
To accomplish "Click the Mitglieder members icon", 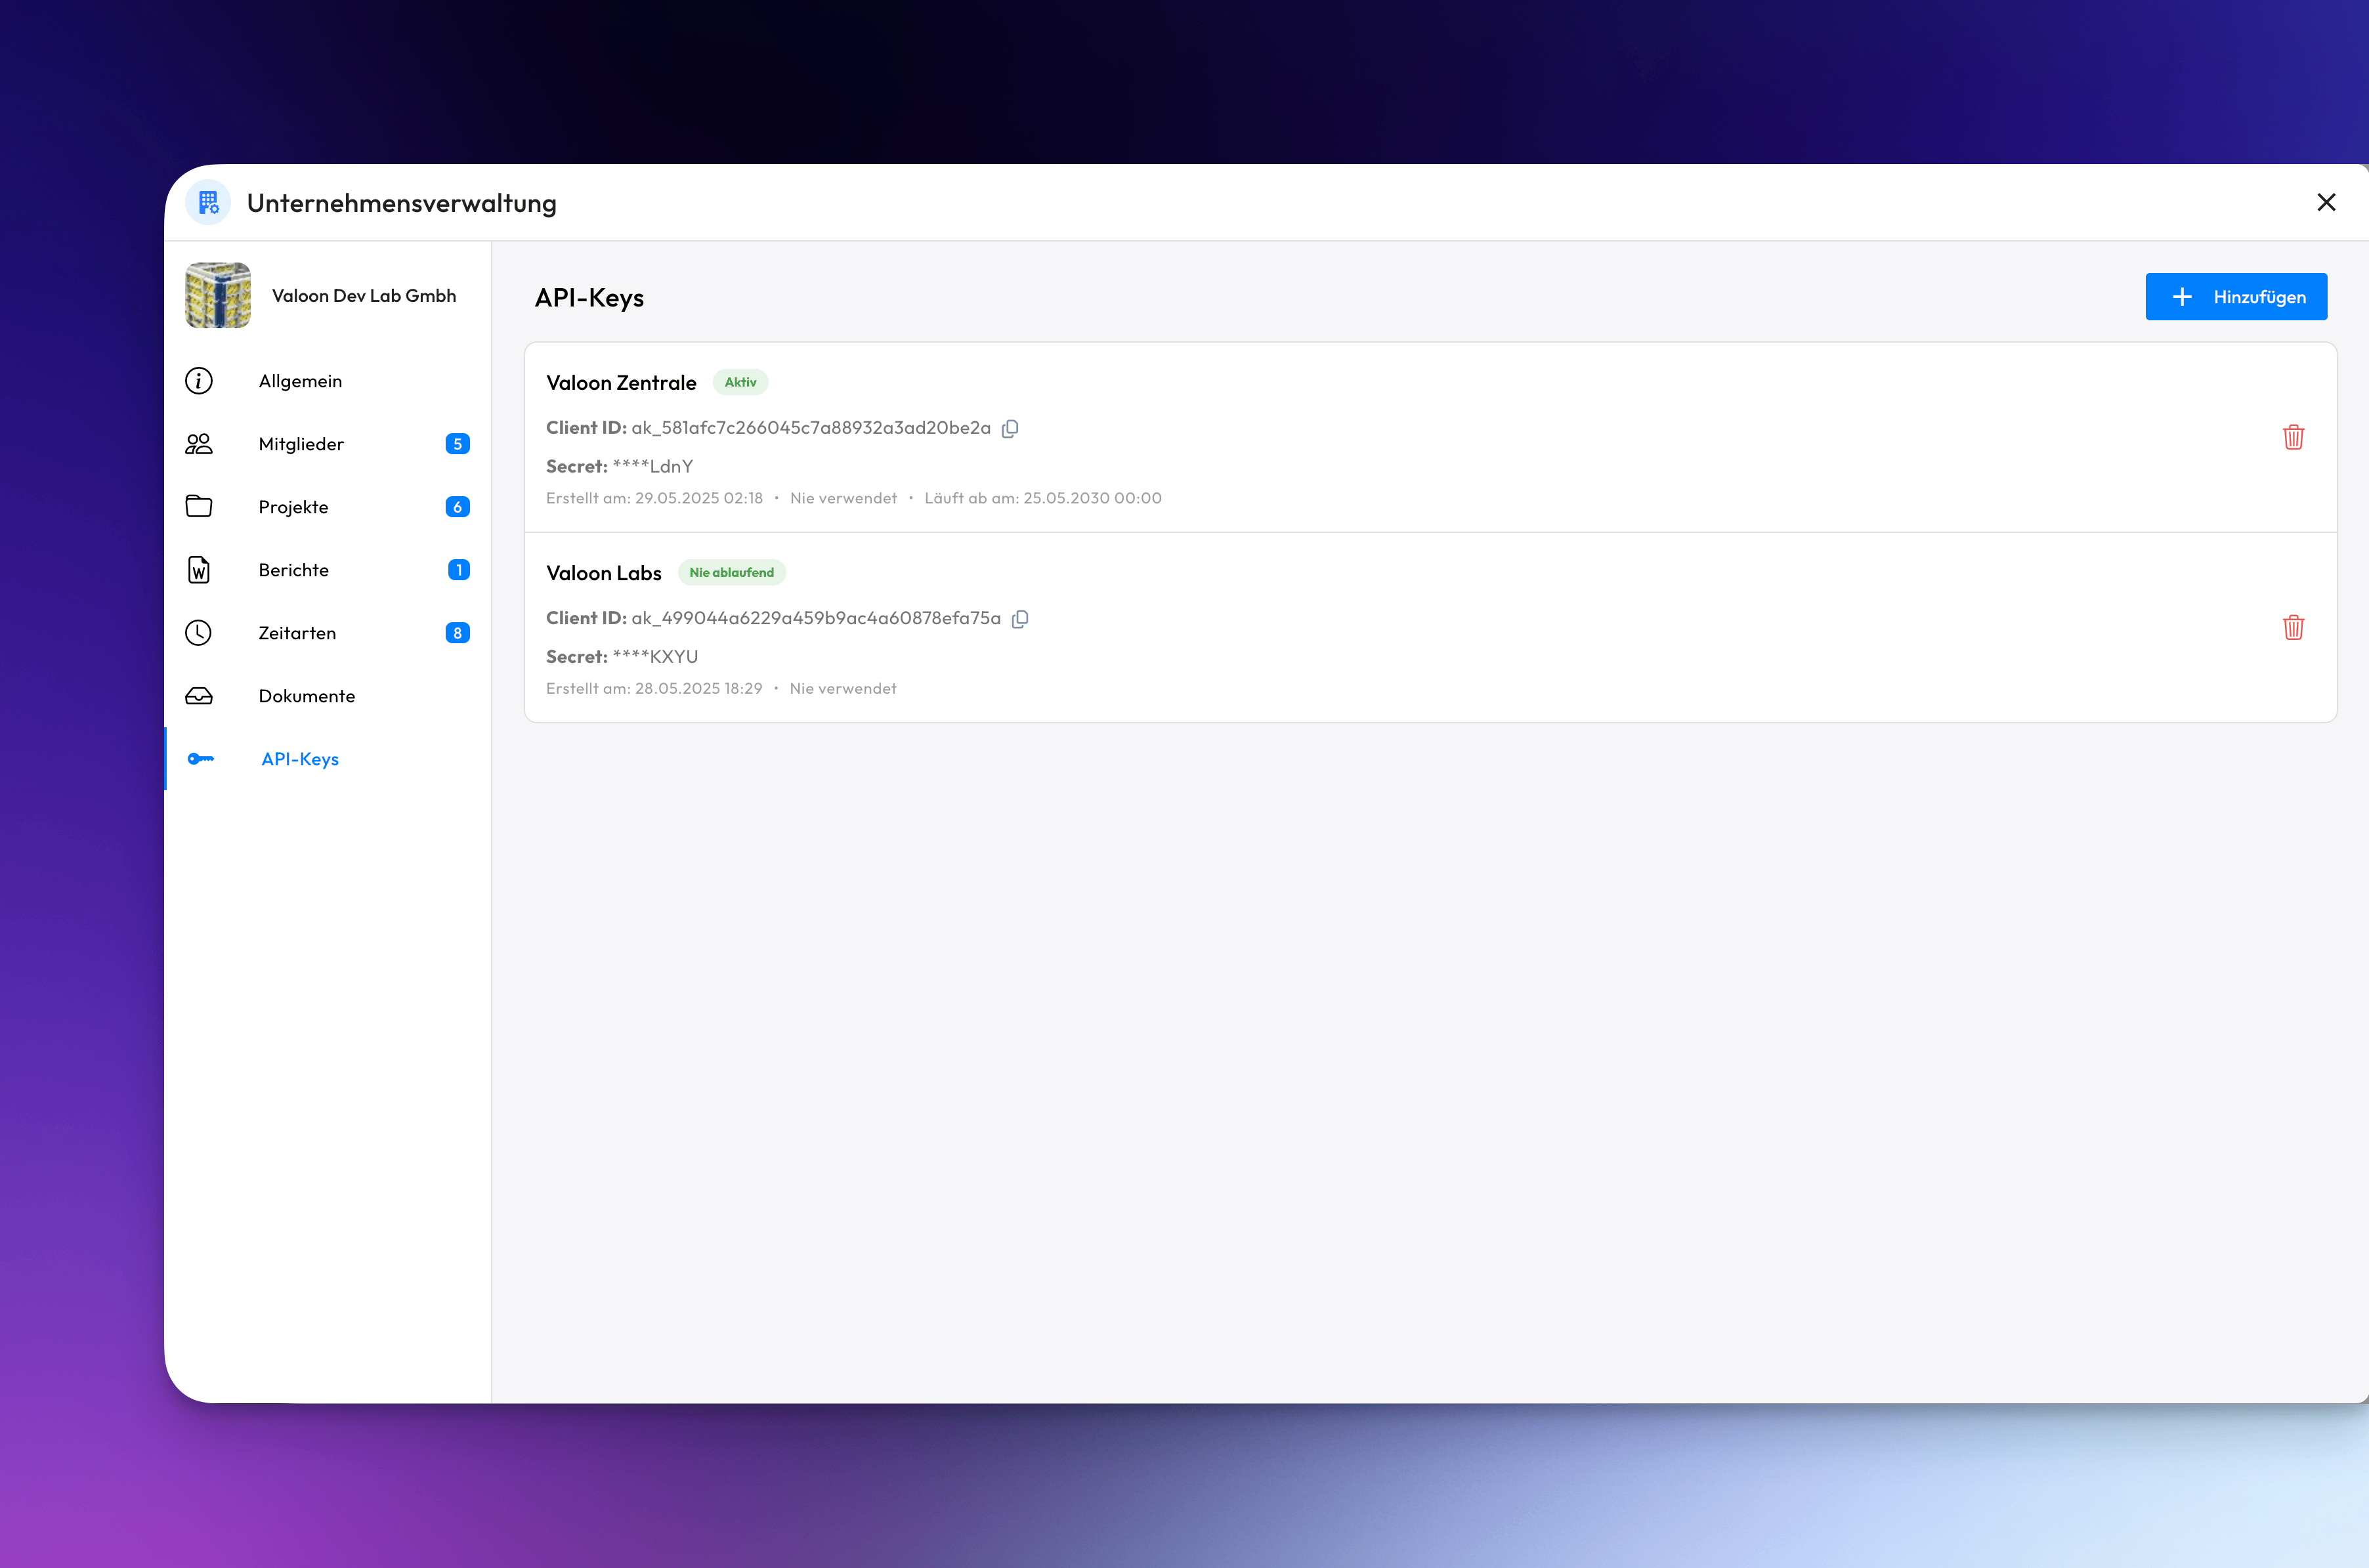I will click(199, 443).
